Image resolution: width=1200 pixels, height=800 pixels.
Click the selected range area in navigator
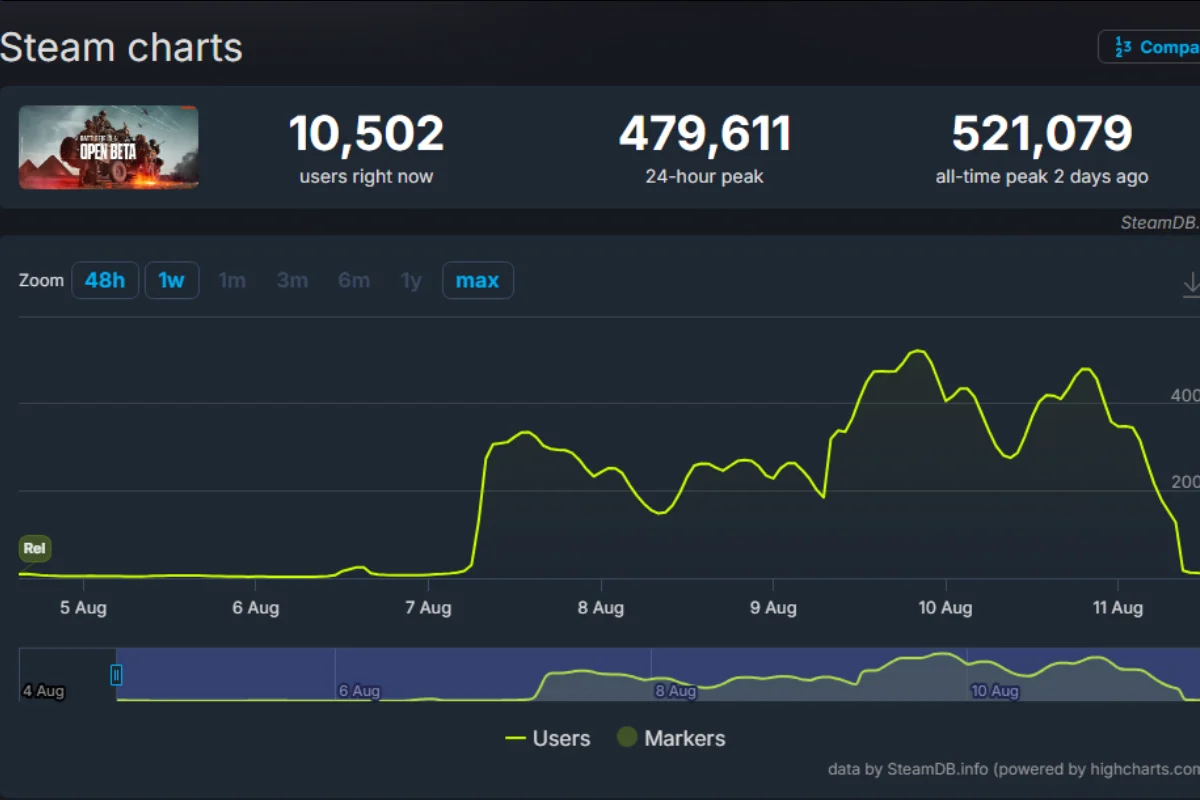pos(658,674)
